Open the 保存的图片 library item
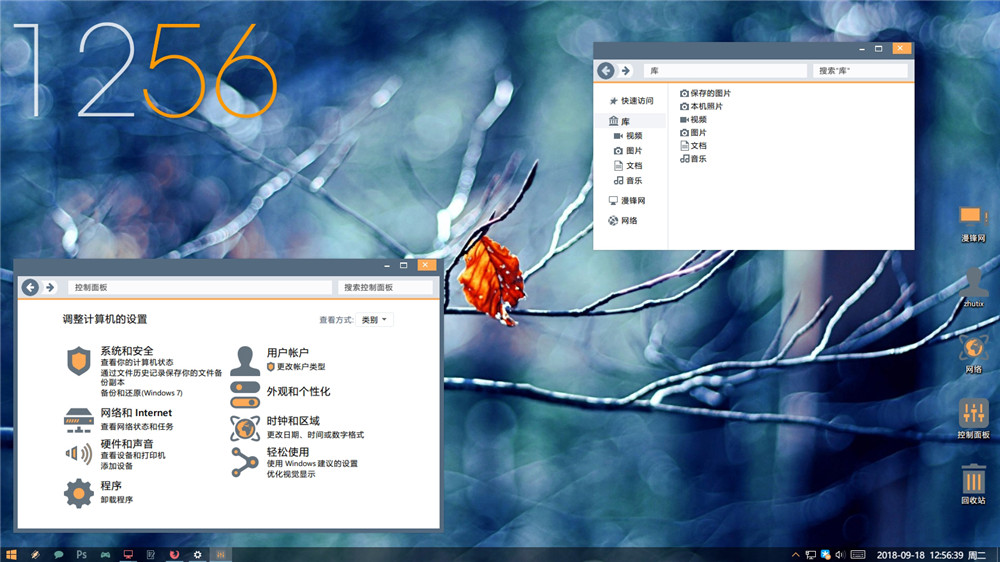 pyautogui.click(x=710, y=93)
